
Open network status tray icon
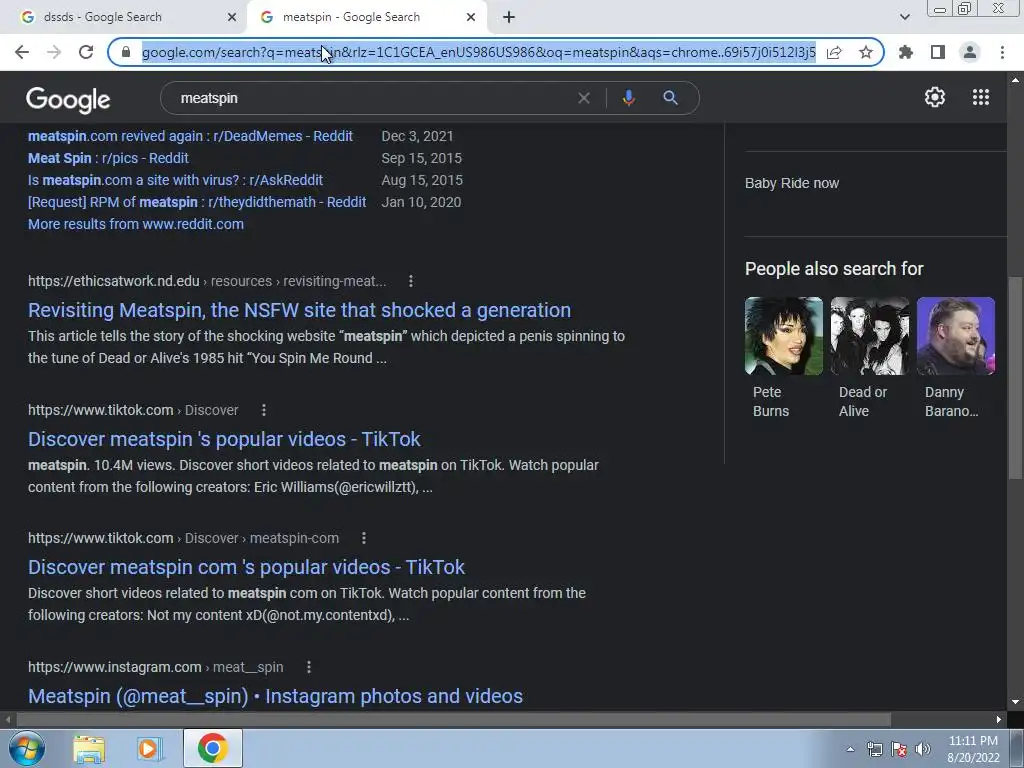pos(874,749)
